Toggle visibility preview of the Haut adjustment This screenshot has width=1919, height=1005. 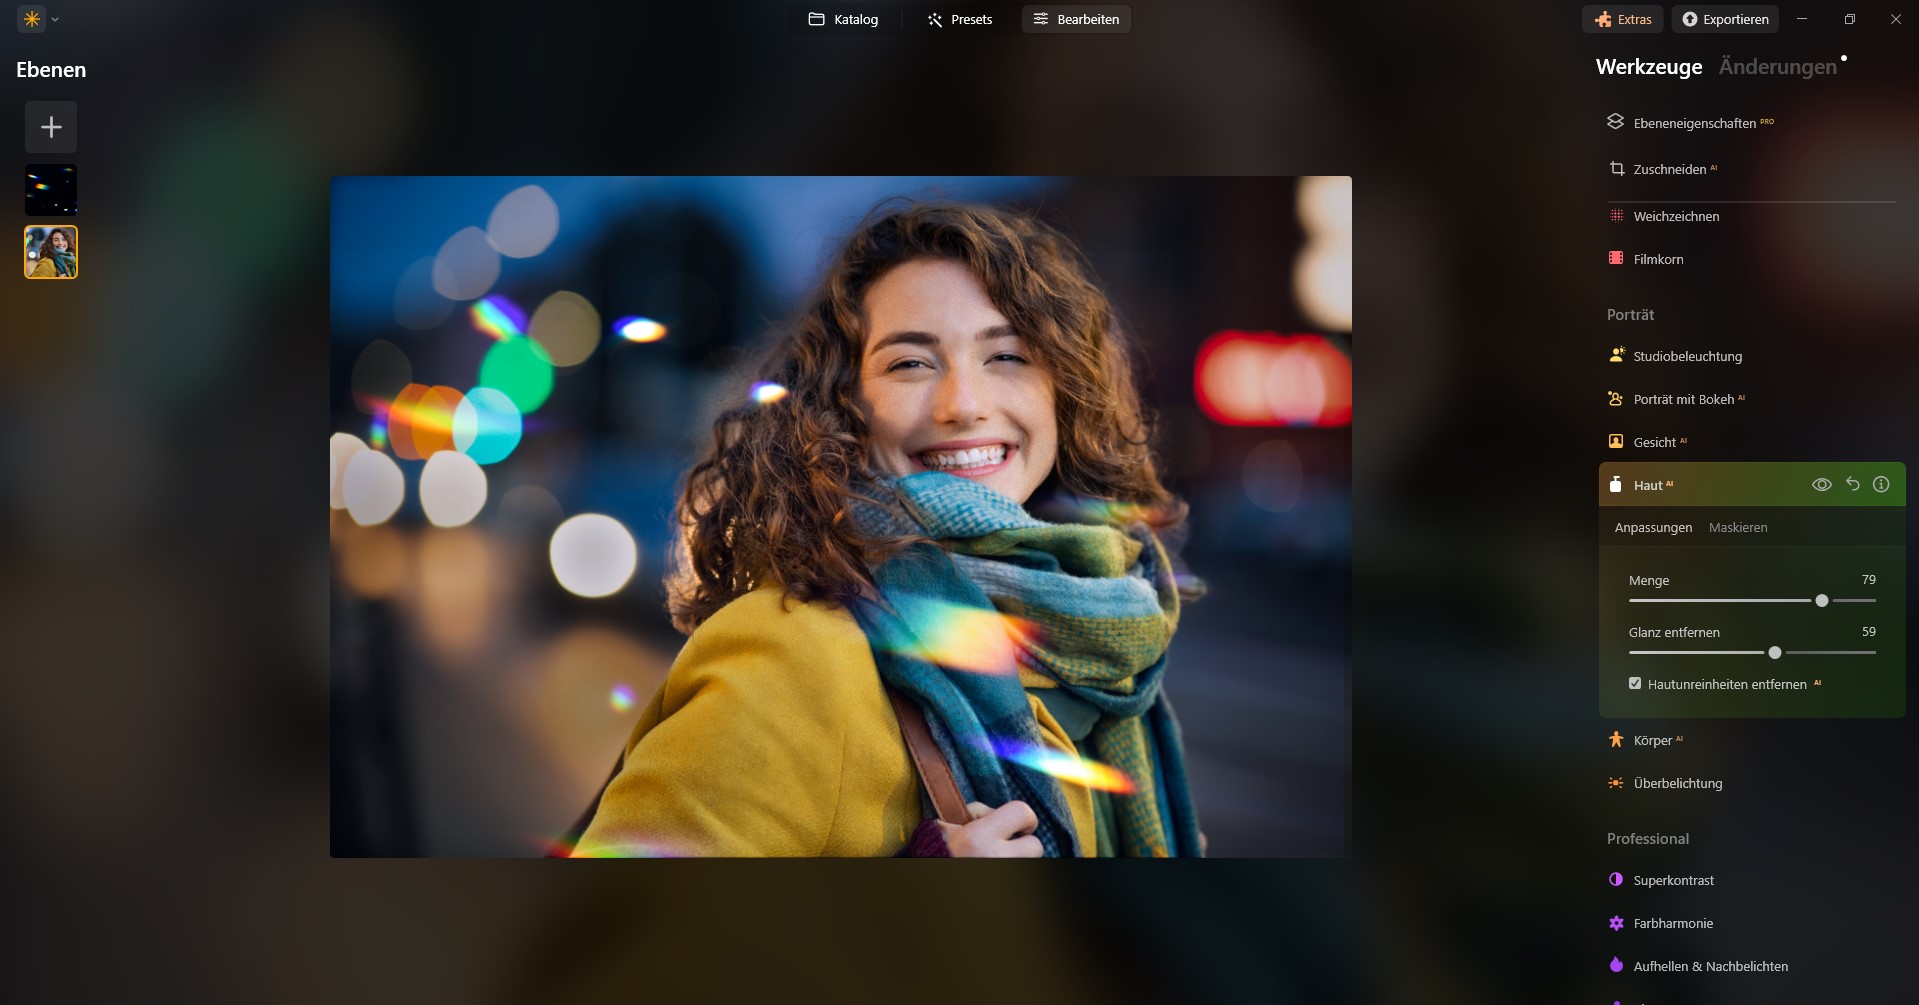click(1821, 484)
